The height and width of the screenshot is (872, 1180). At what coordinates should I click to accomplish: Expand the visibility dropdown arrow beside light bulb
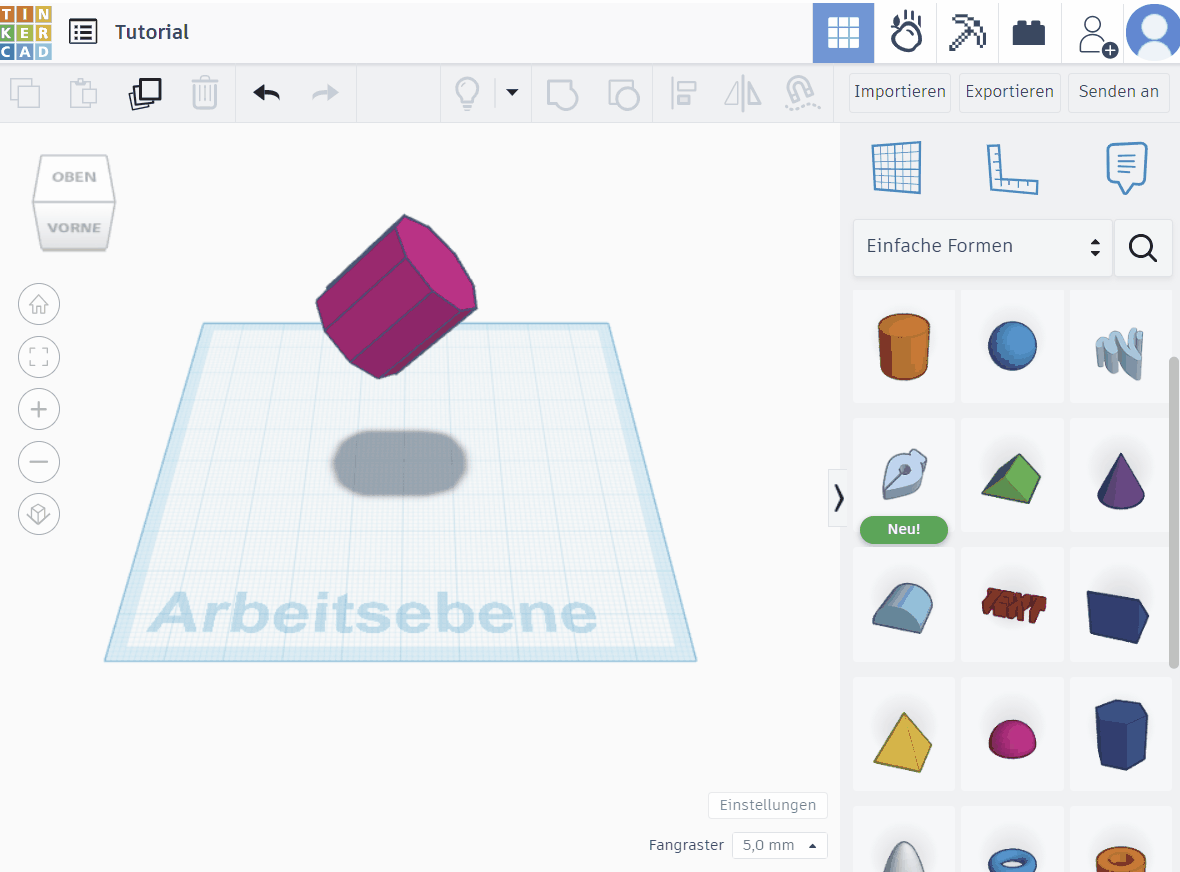(x=512, y=93)
